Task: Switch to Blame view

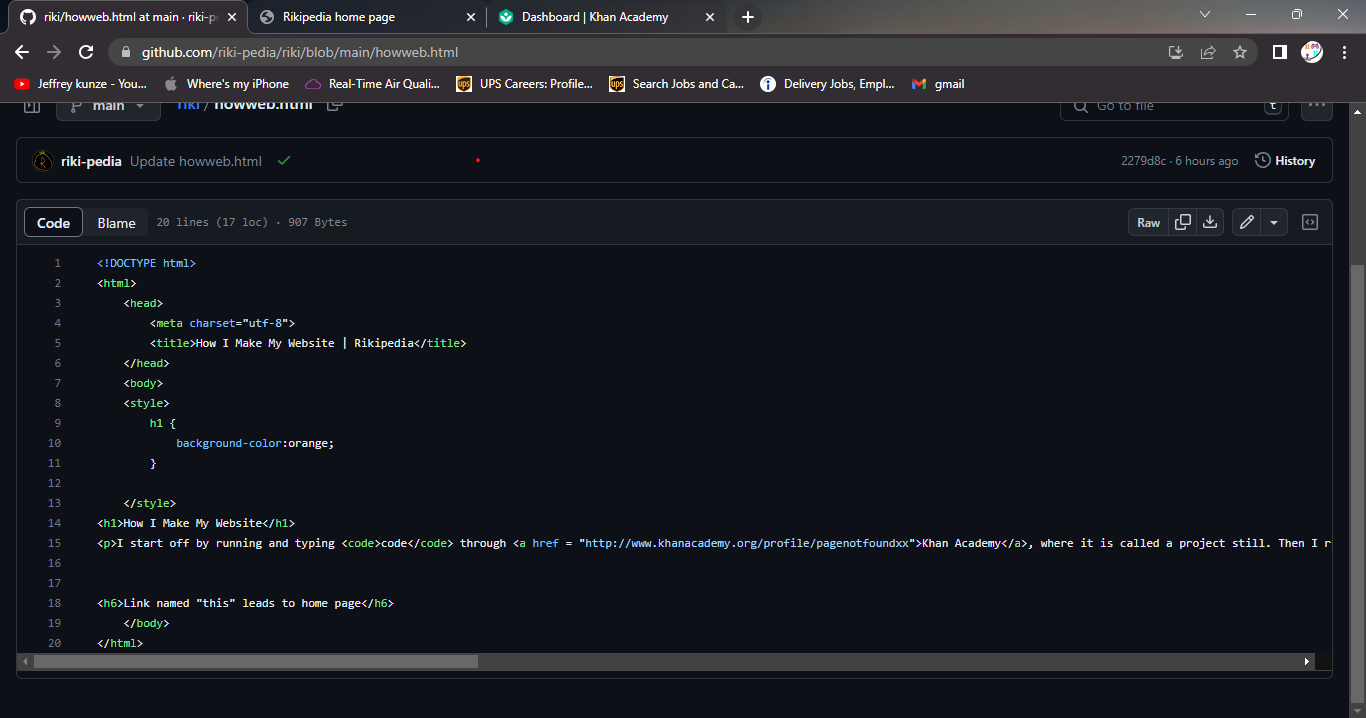Action: [116, 222]
